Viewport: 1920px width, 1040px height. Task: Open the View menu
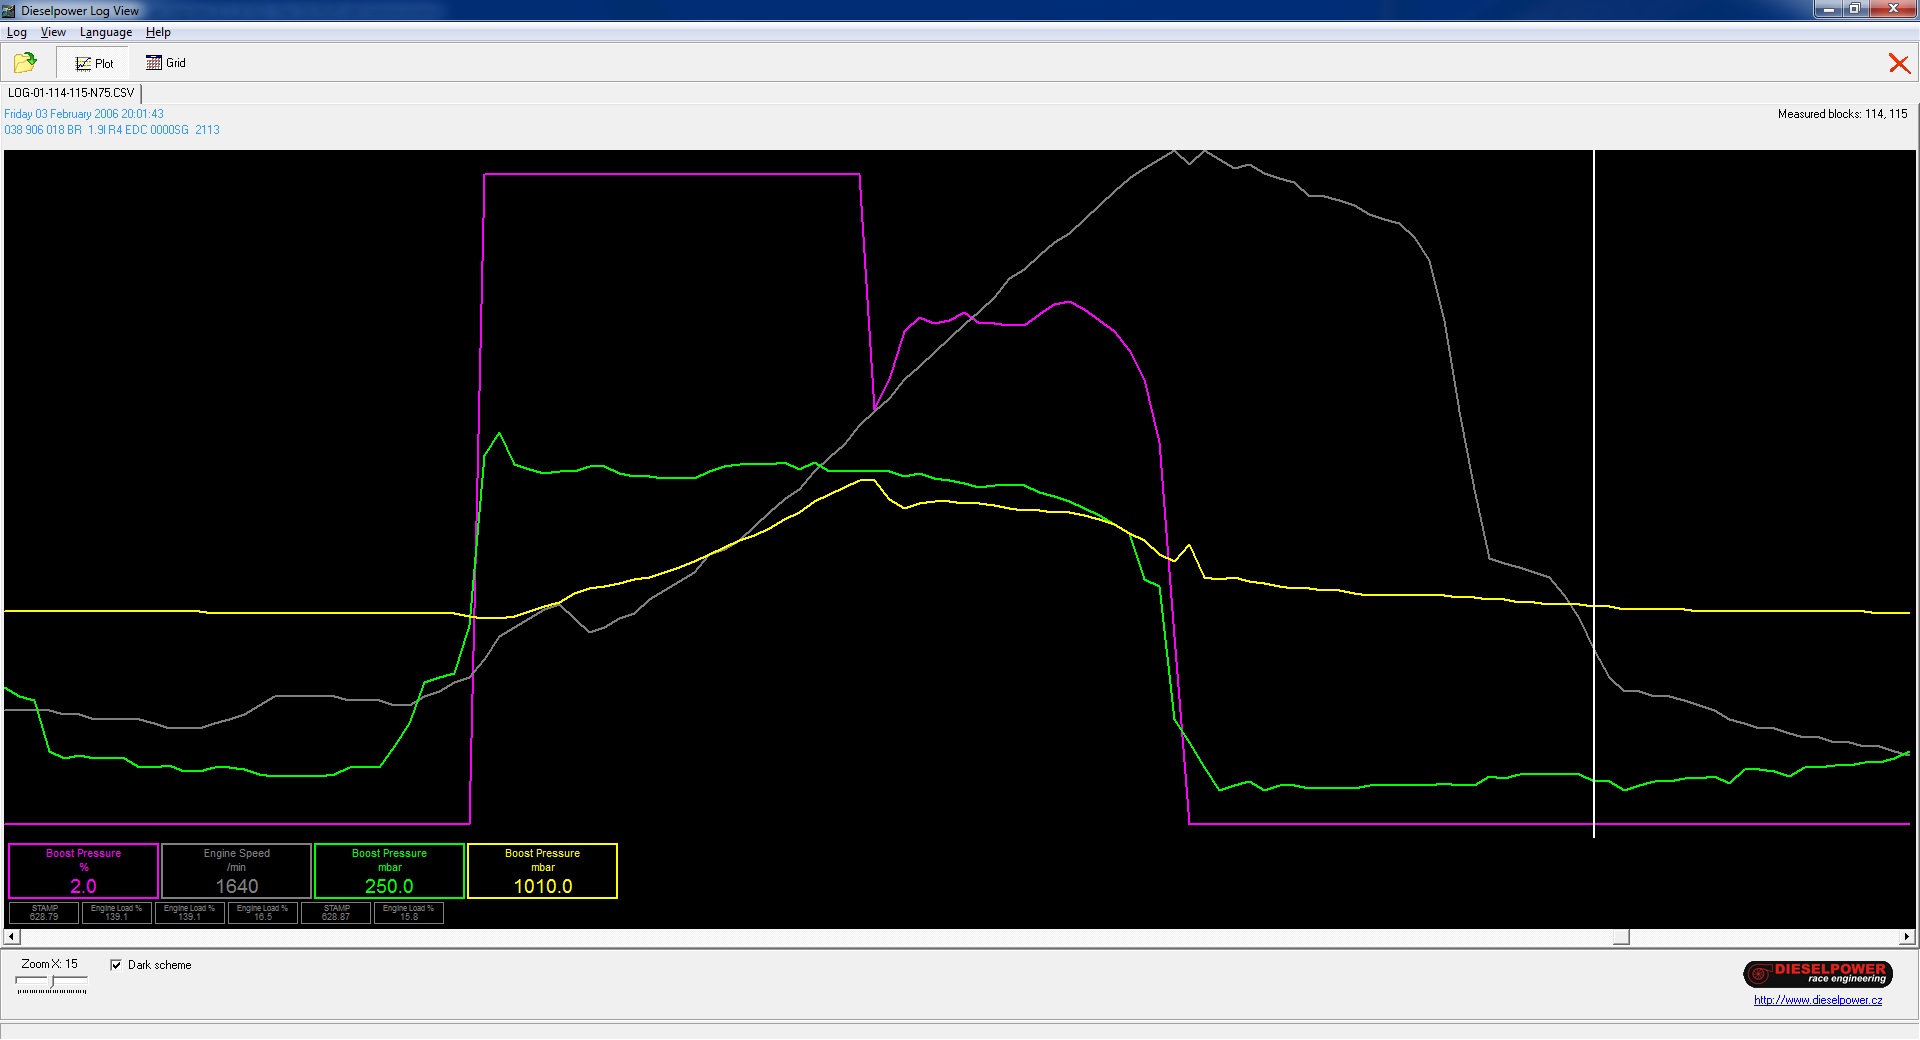pyautogui.click(x=53, y=32)
